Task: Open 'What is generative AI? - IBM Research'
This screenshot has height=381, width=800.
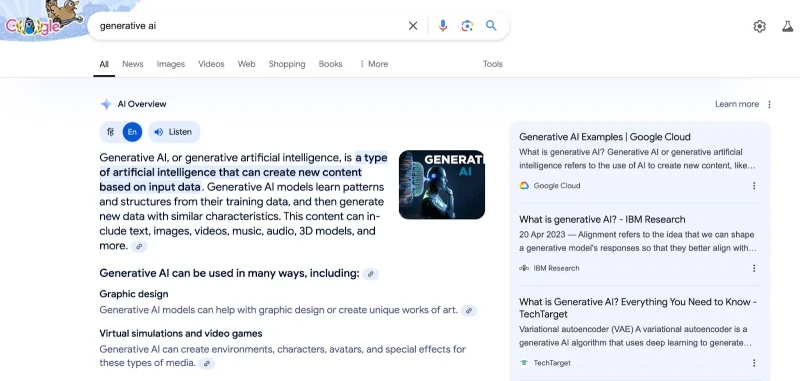Action: [x=602, y=219]
